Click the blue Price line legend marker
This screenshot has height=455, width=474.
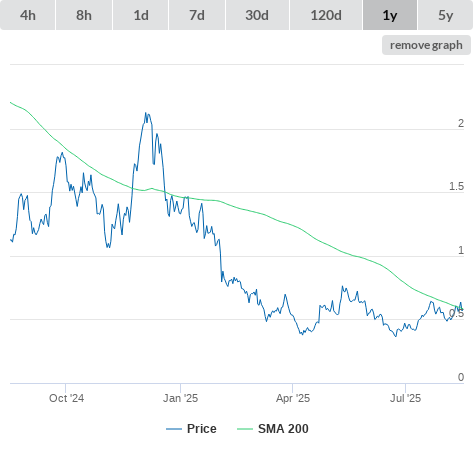click(174, 429)
